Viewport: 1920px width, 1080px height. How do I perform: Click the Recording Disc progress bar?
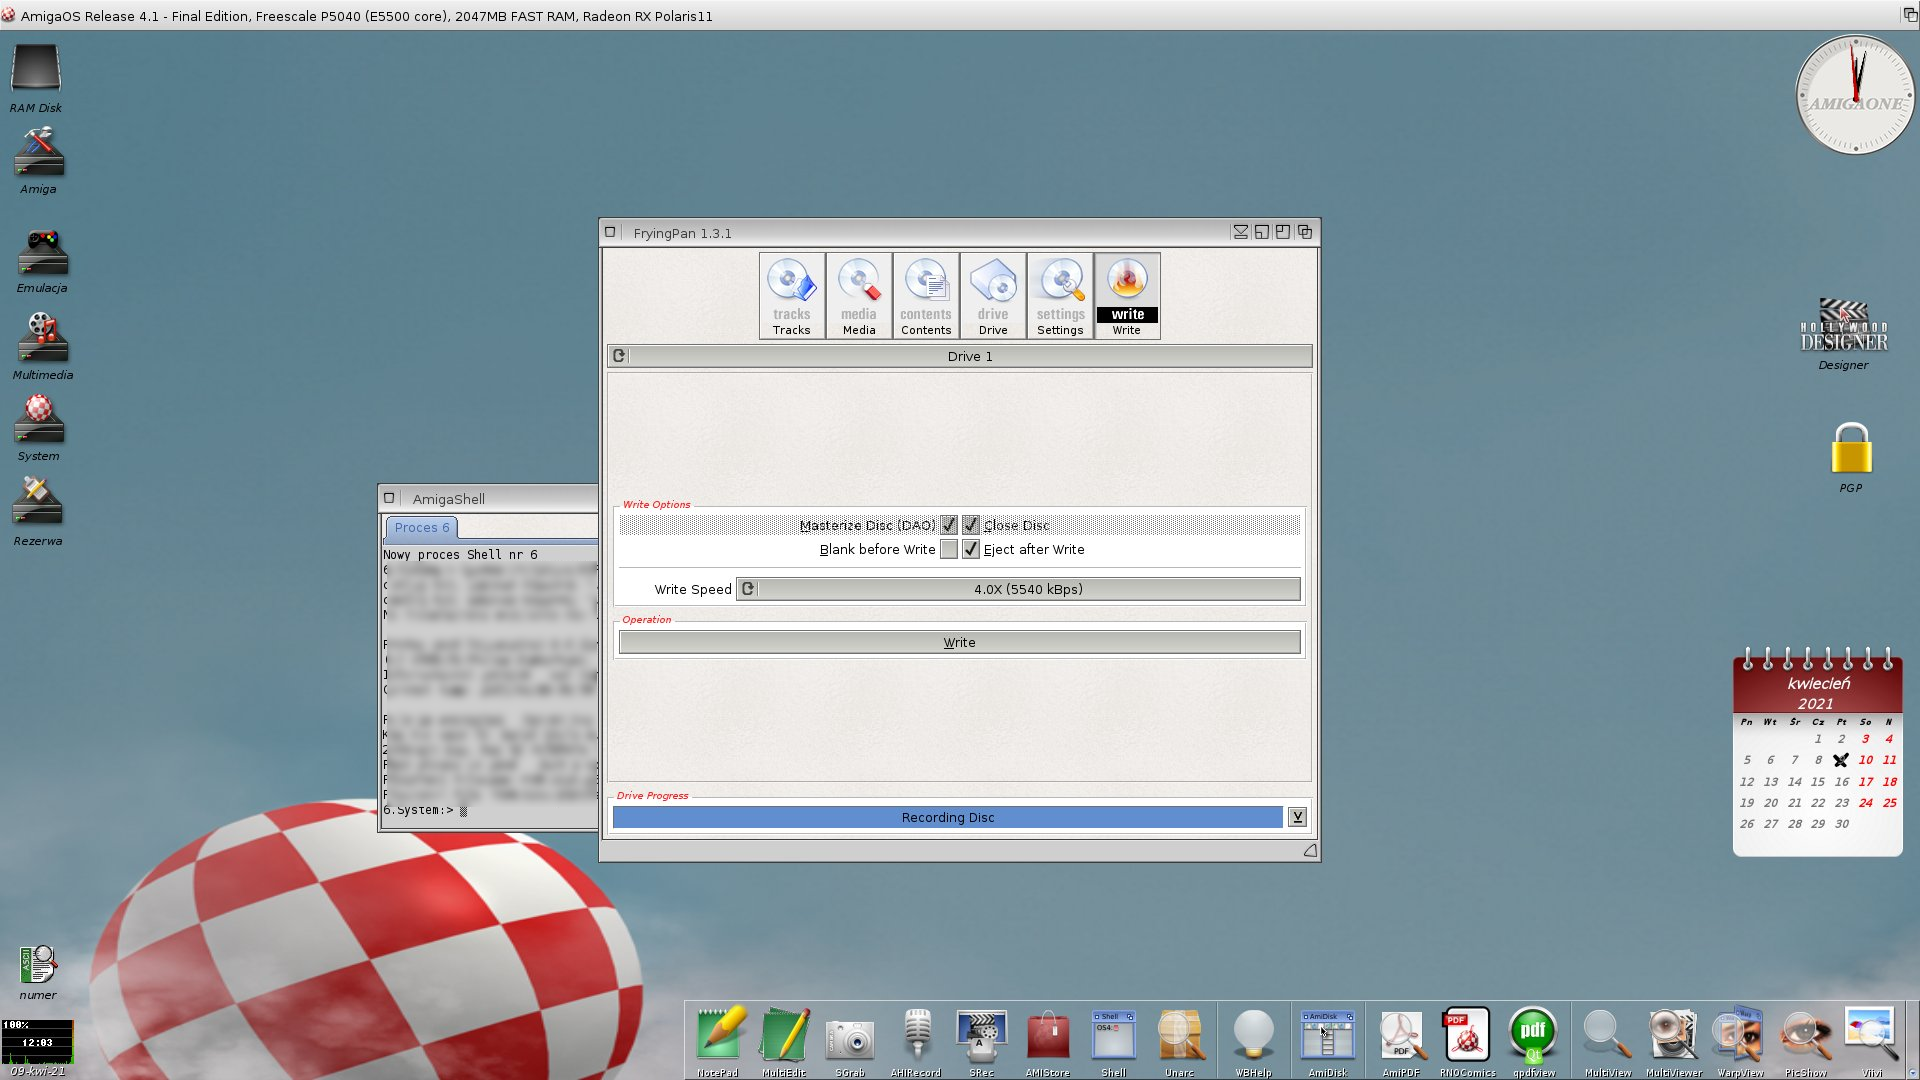click(x=947, y=817)
